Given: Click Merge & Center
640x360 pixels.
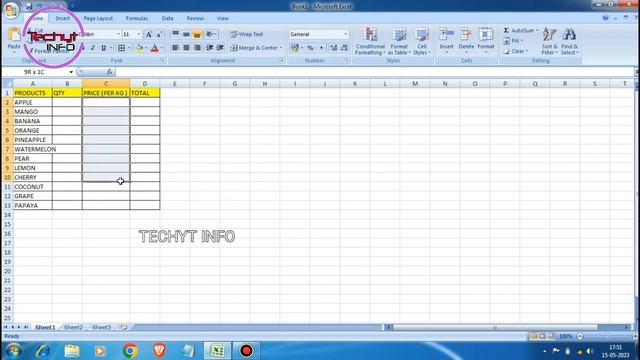Looking at the screenshot, I should click(253, 48).
